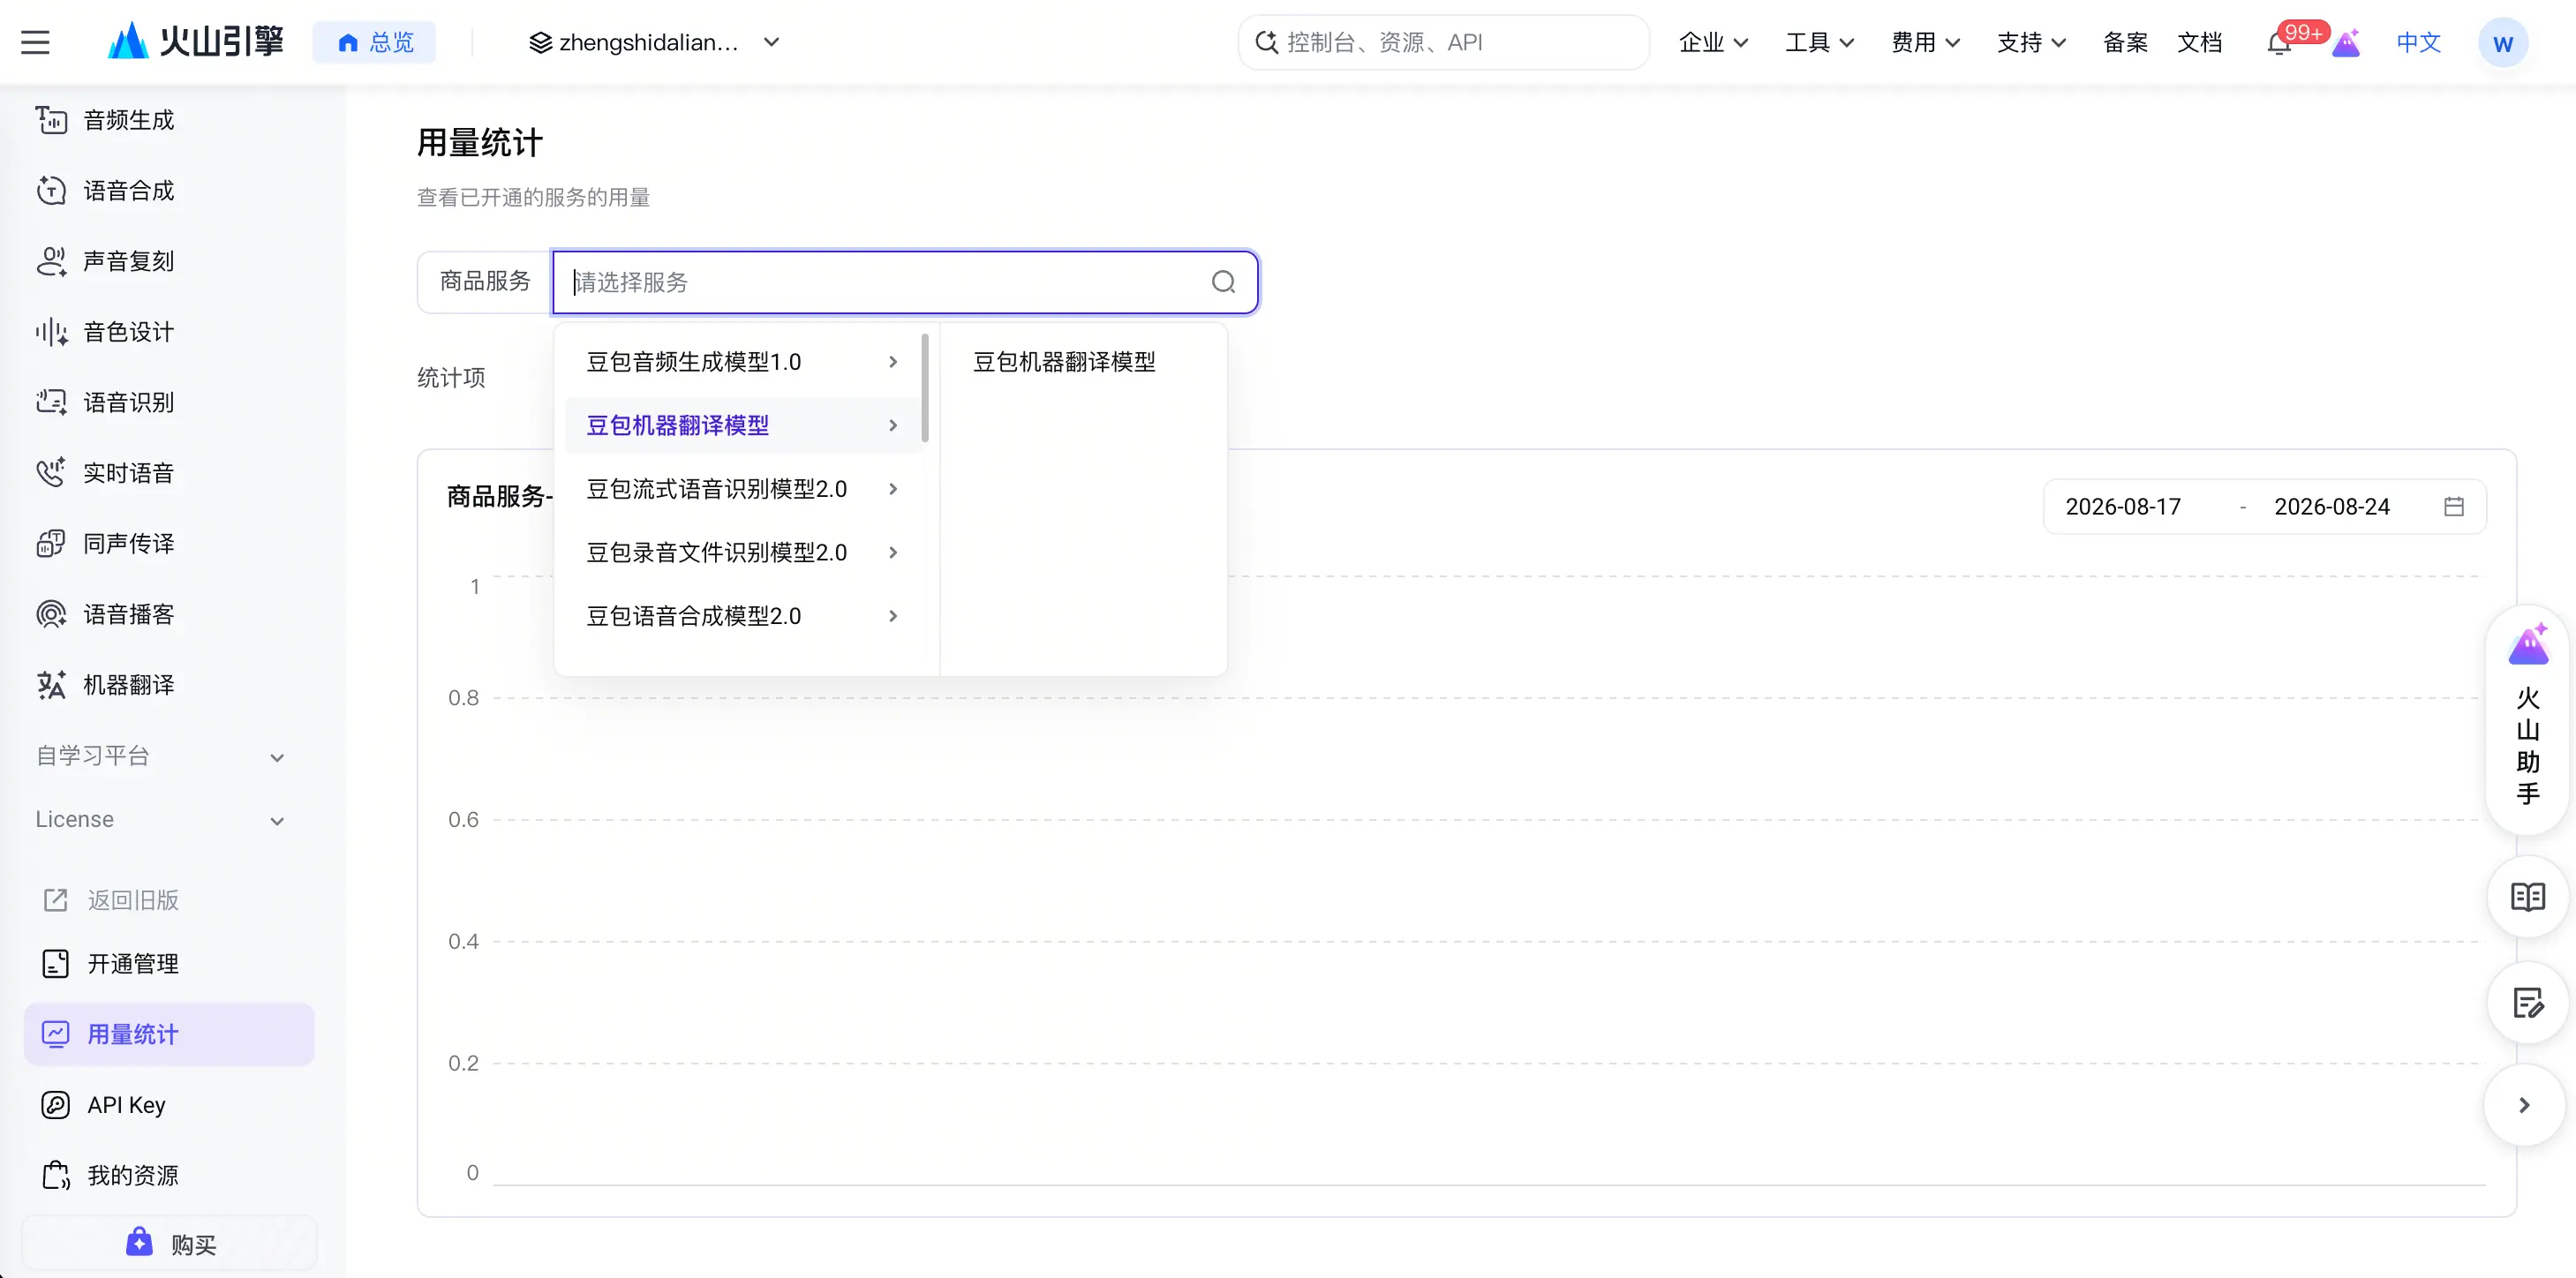
Task: Open the 费用 top menu
Action: pos(1925,42)
